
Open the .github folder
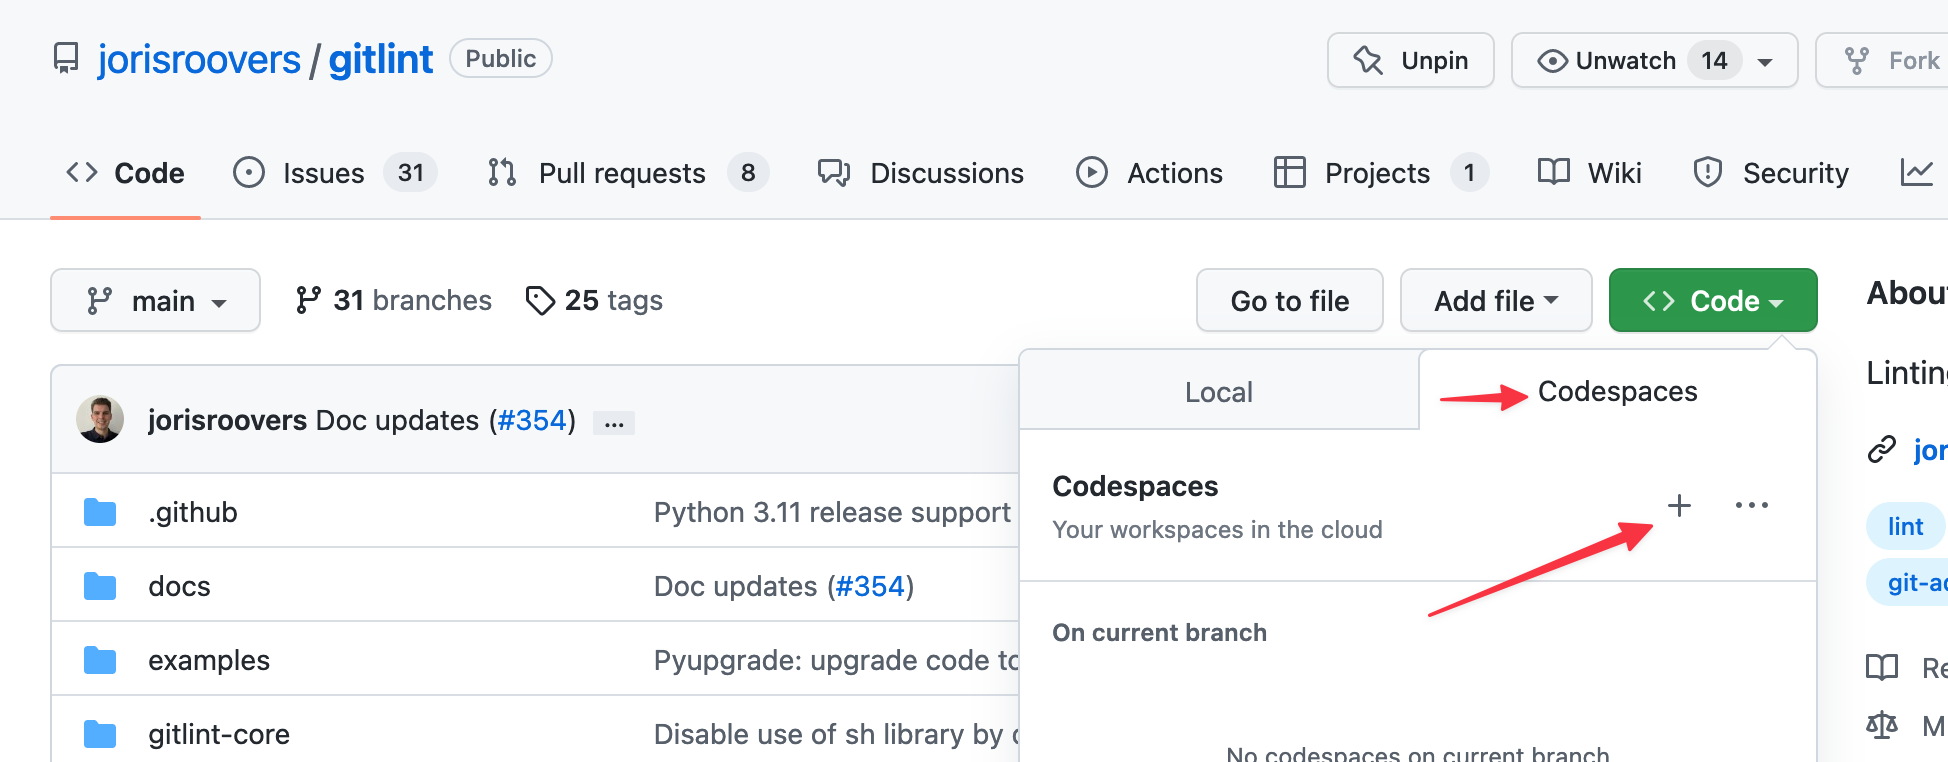pos(193,512)
